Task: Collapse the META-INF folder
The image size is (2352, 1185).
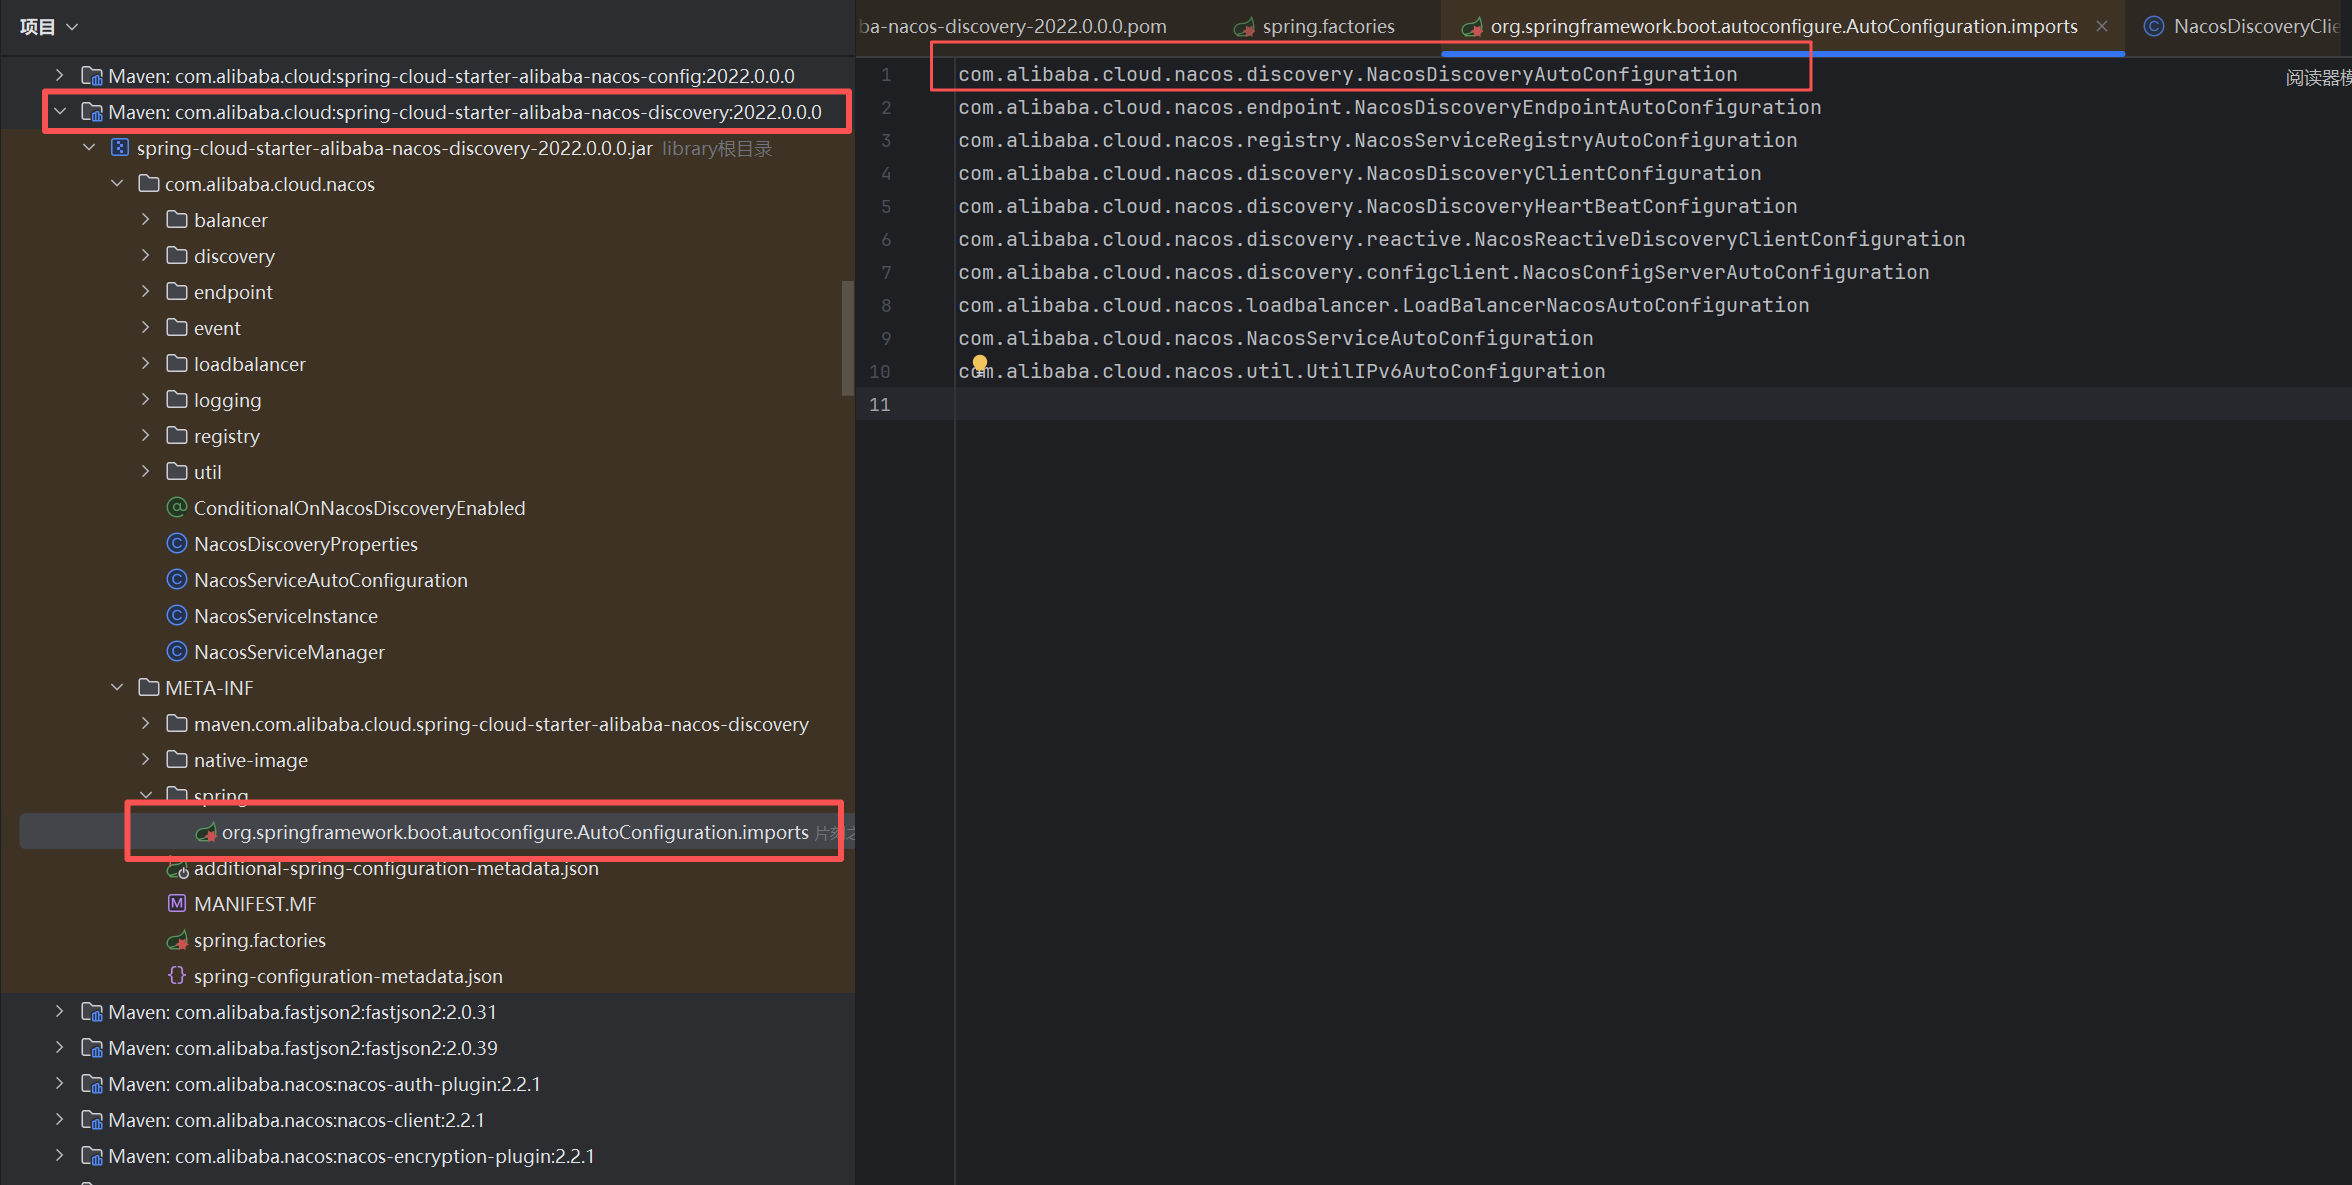Action: coord(117,687)
